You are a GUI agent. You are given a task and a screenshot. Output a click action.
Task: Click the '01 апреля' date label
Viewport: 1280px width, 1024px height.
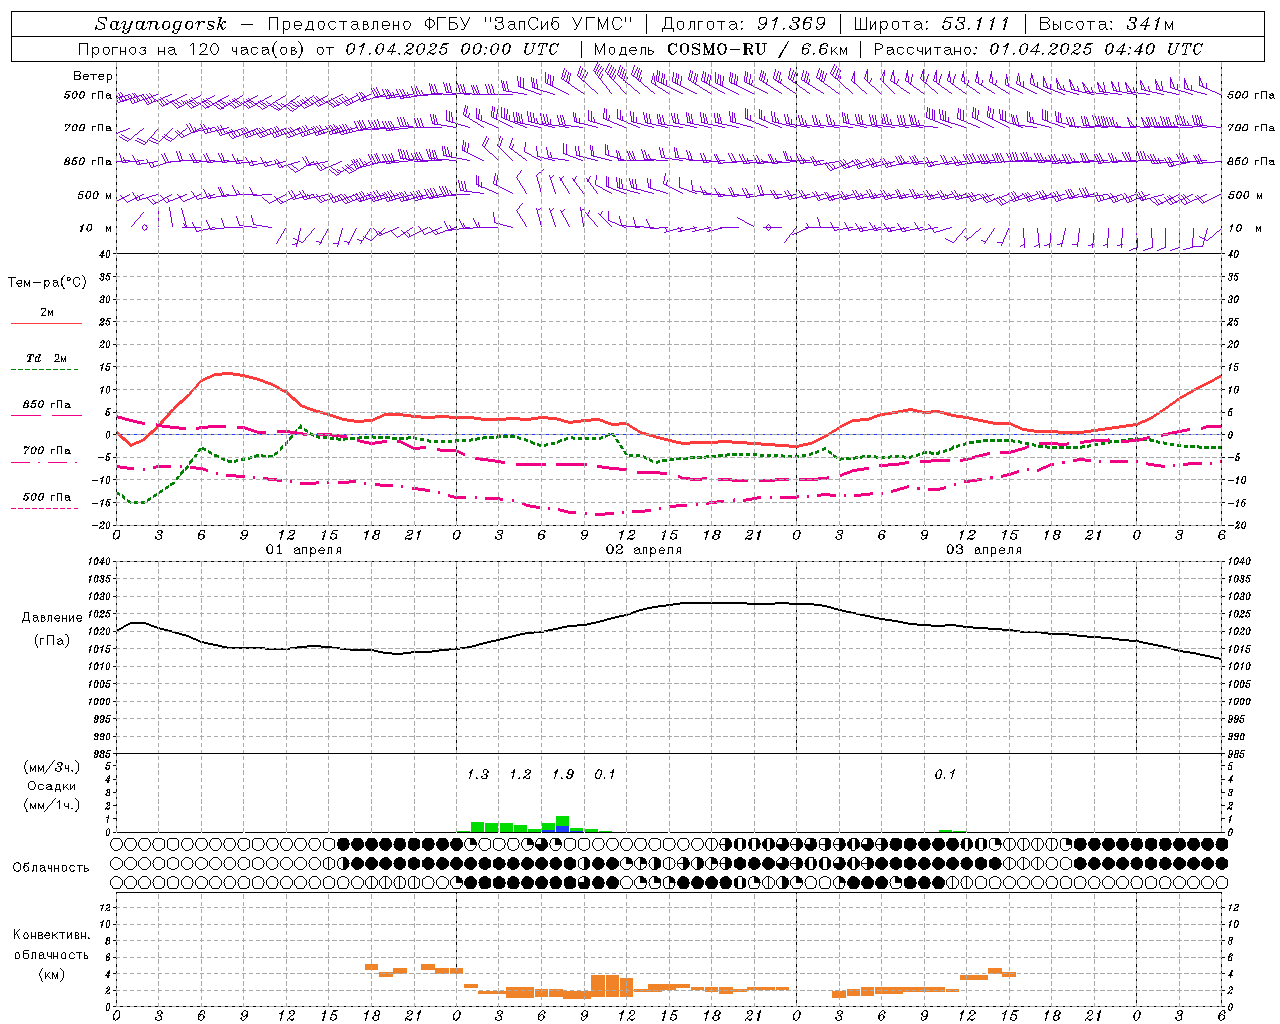[304, 550]
